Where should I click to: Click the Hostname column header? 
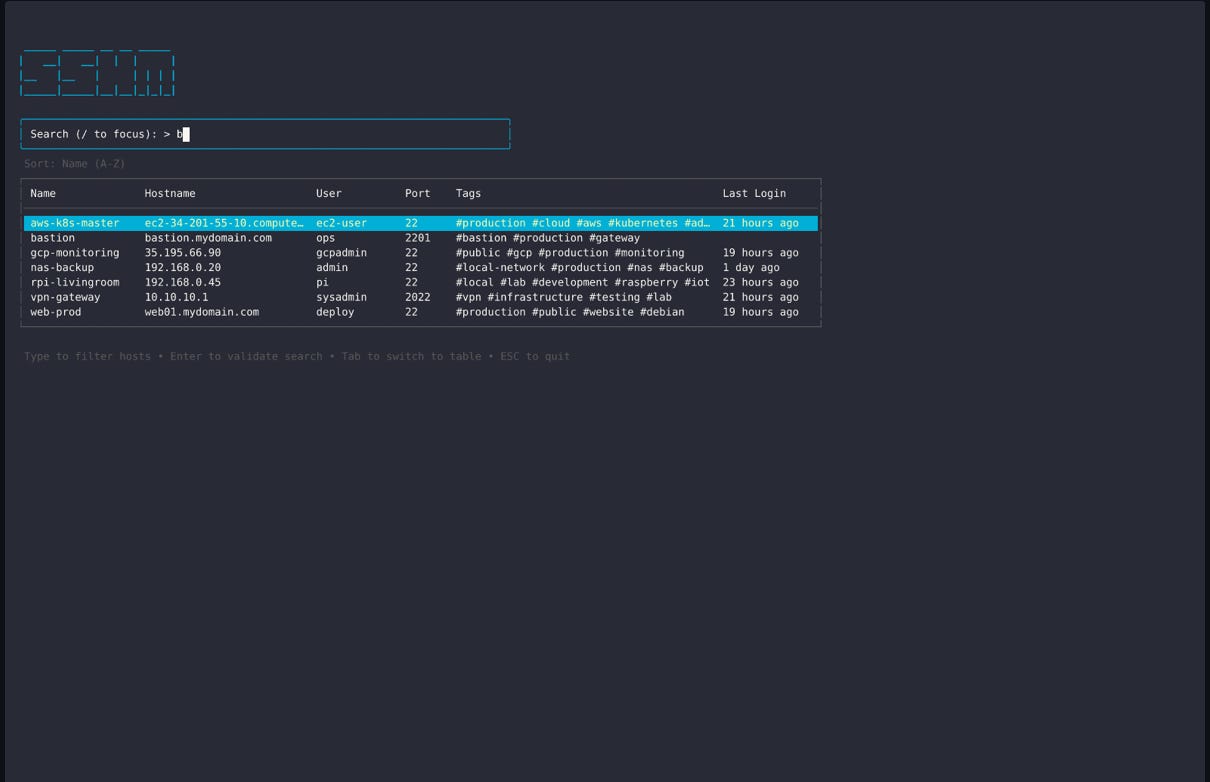coord(170,193)
